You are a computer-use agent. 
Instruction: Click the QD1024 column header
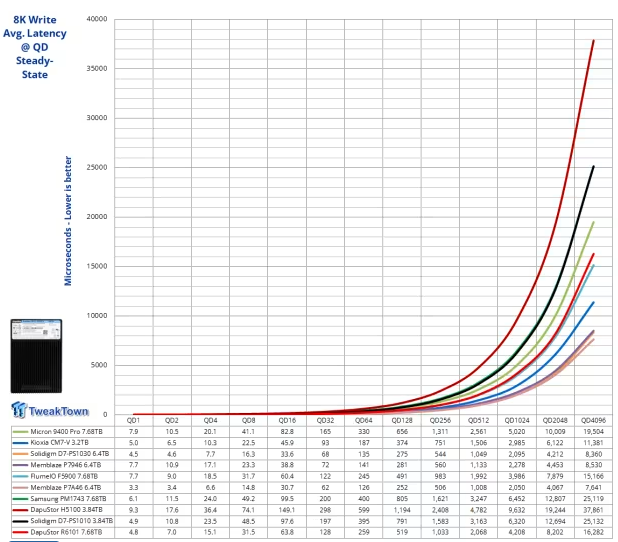click(517, 420)
